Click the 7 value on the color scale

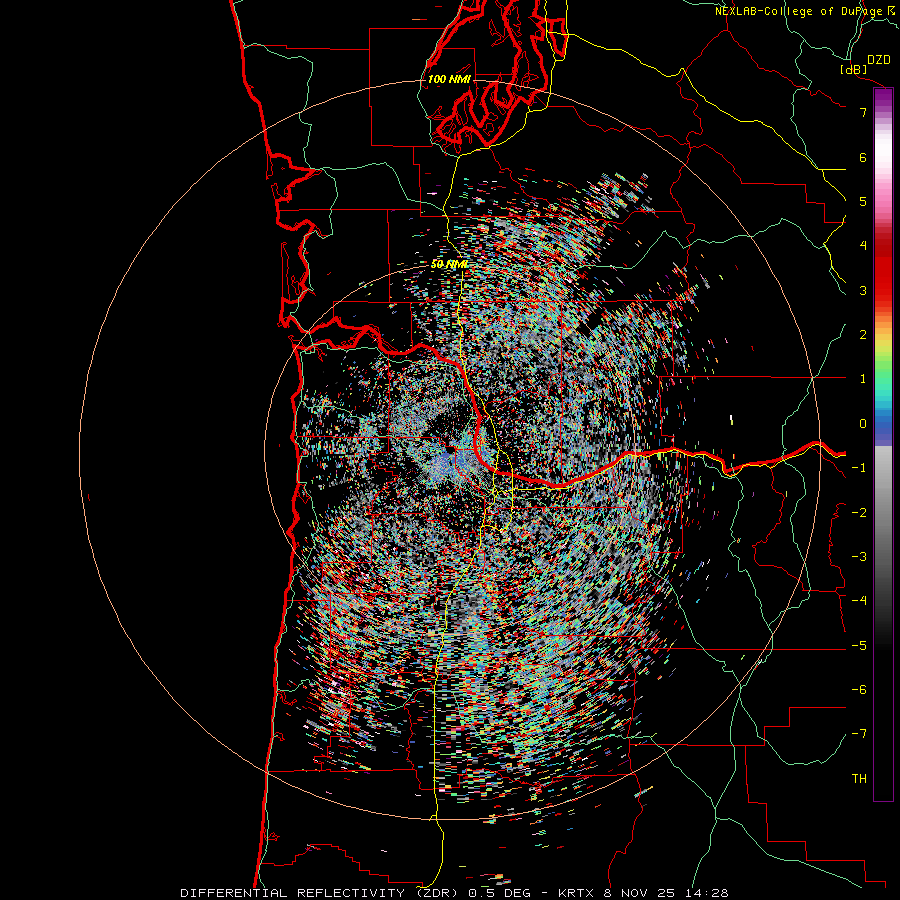pyautogui.click(x=863, y=112)
